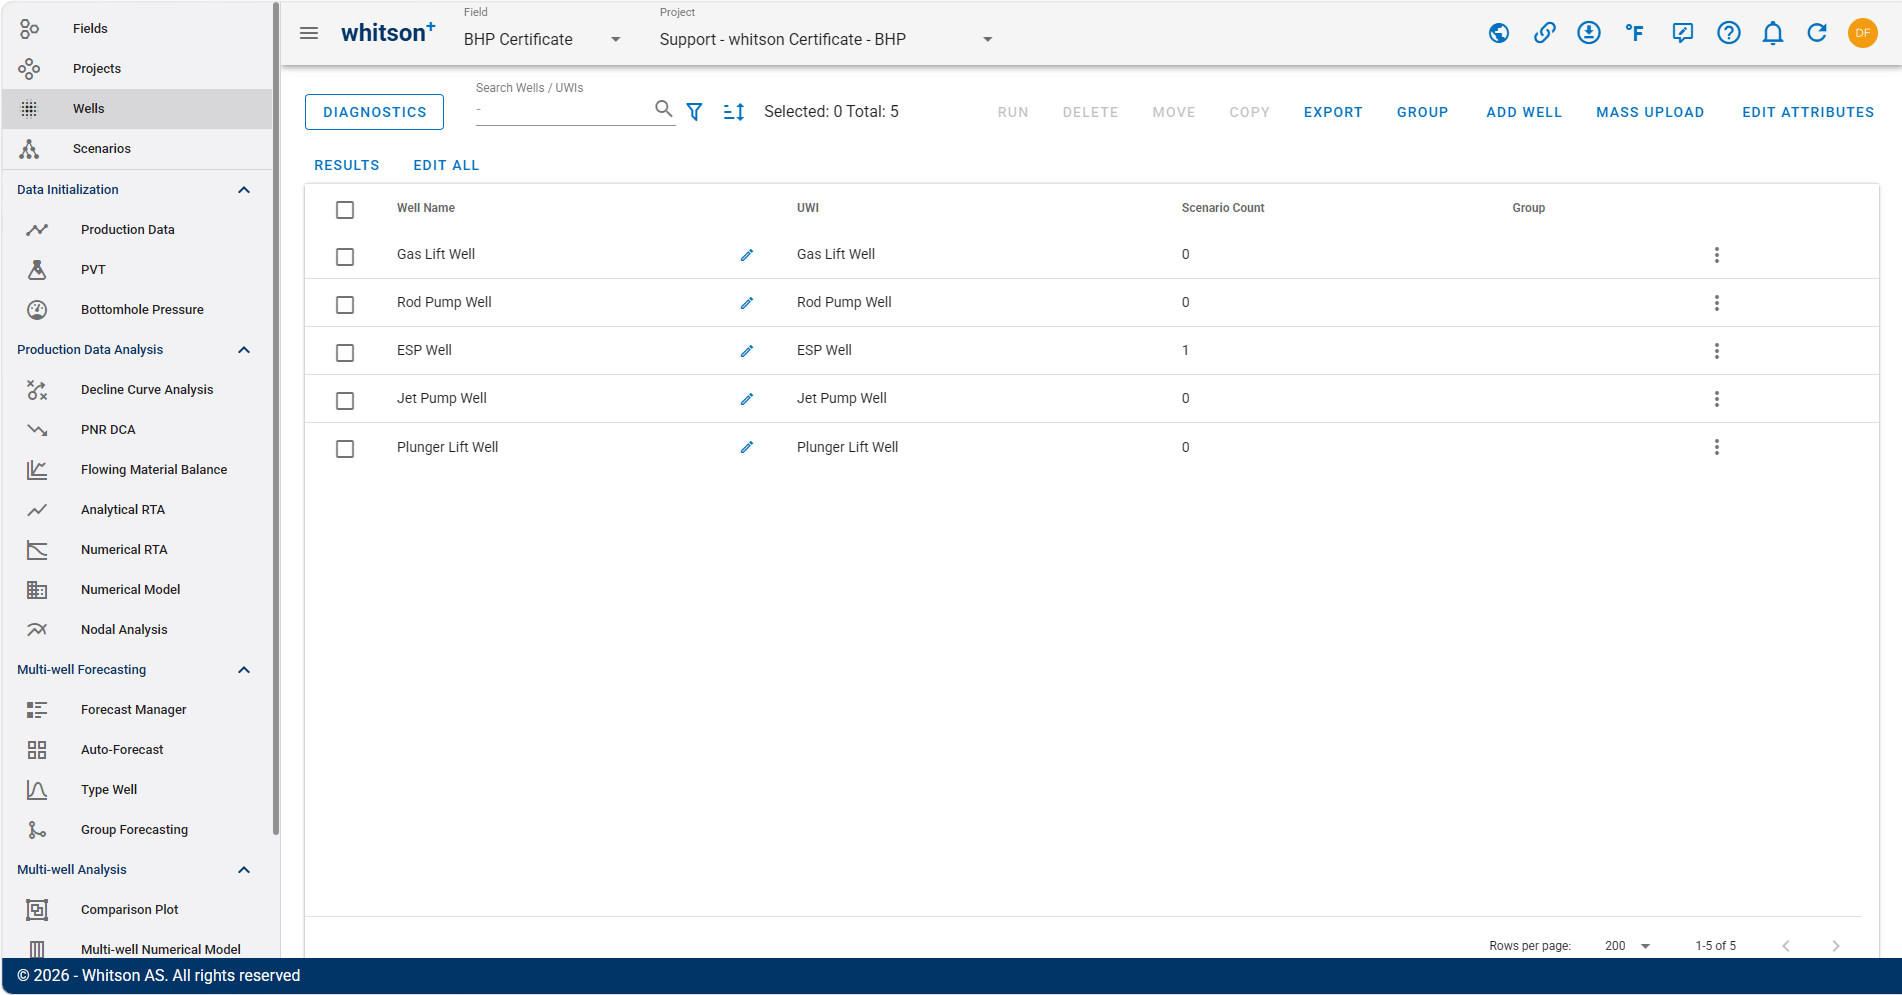Open Scenarios in sidebar
This screenshot has height=995, width=1902.
pyautogui.click(x=137, y=149)
